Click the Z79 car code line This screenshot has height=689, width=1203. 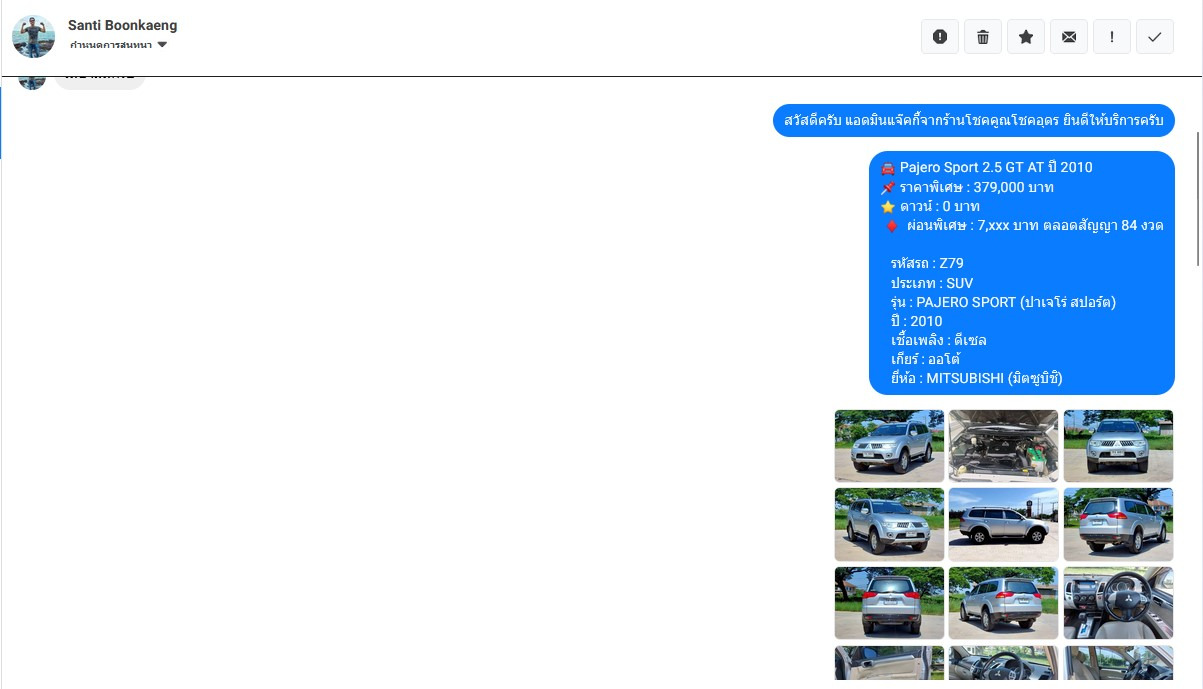pos(927,264)
